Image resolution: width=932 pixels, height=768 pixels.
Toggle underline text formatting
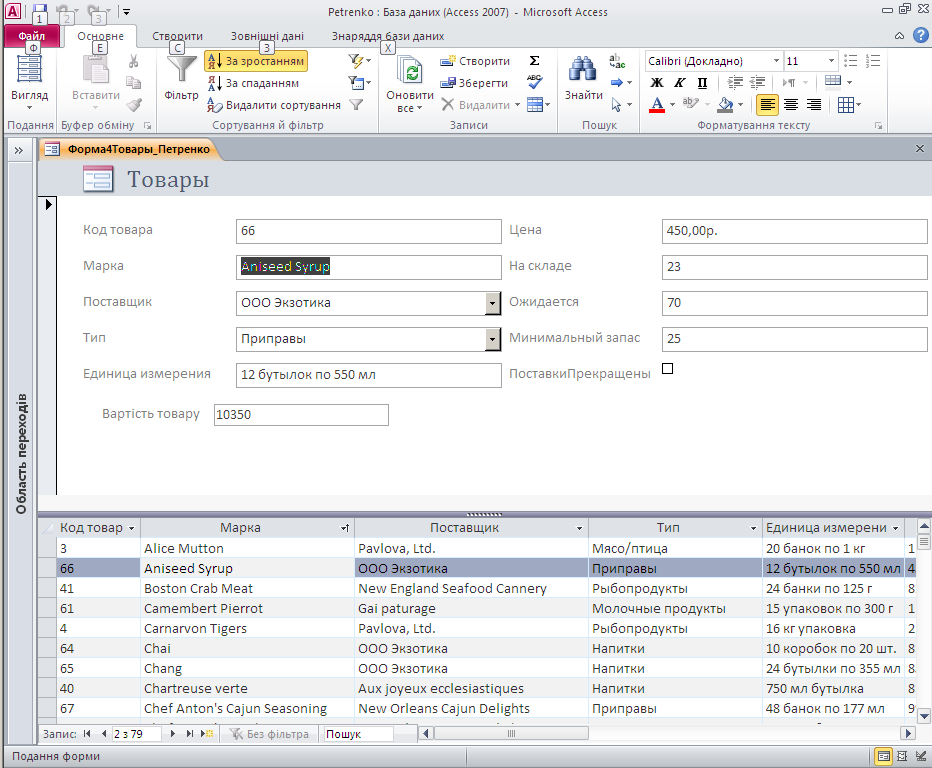click(x=702, y=83)
